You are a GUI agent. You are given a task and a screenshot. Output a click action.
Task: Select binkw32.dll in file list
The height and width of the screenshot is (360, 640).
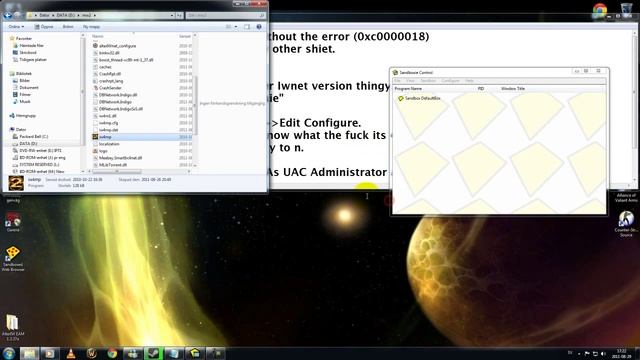coord(106,53)
